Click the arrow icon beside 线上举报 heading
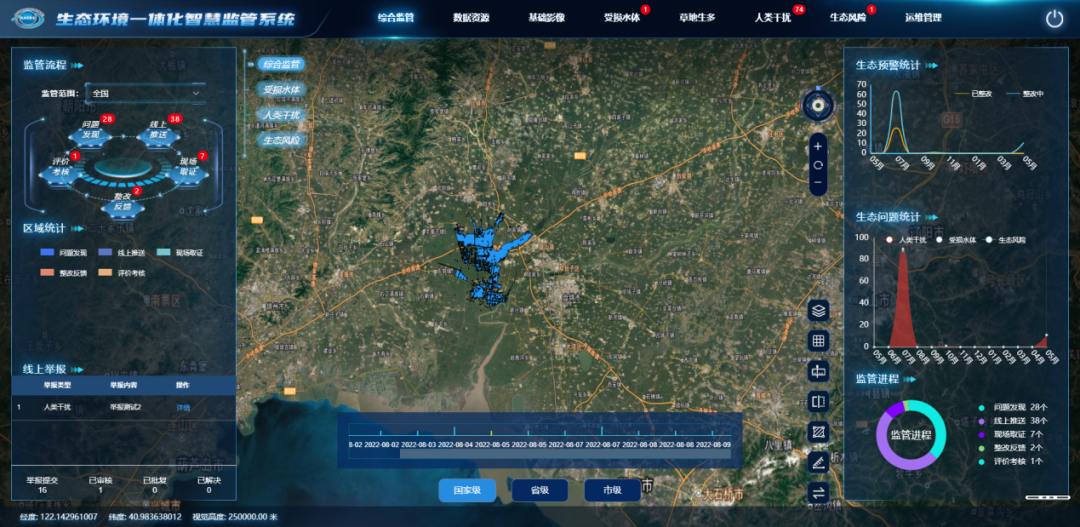1080x527 pixels. (77, 370)
